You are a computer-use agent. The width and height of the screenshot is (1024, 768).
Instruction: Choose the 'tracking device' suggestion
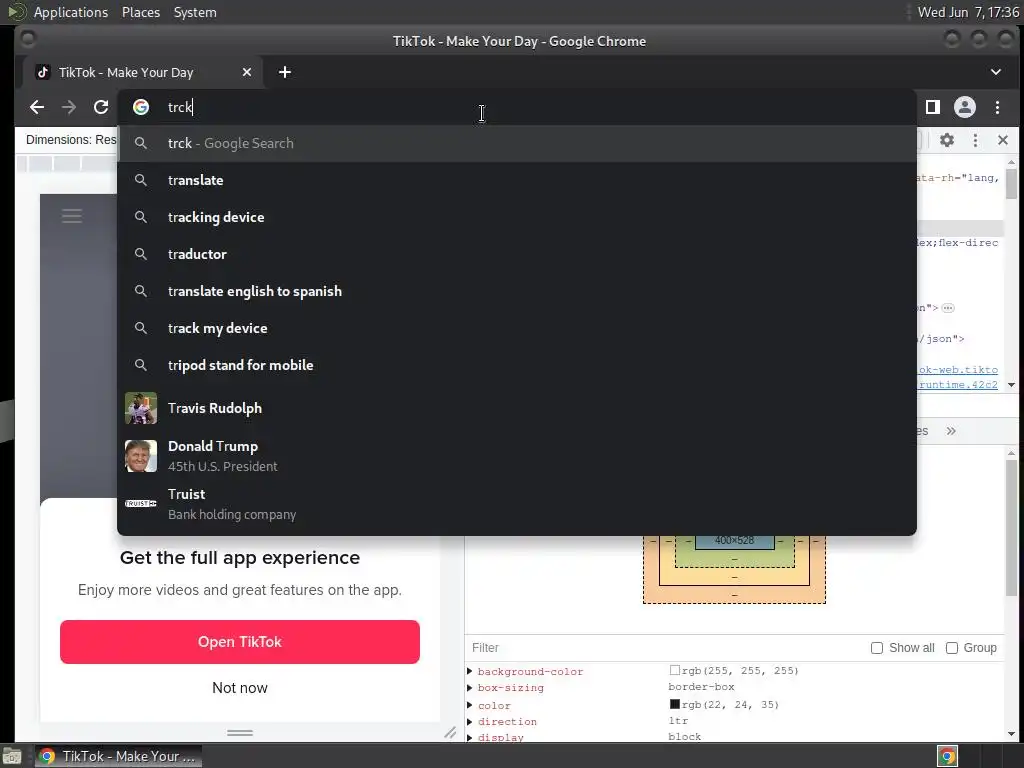517,217
